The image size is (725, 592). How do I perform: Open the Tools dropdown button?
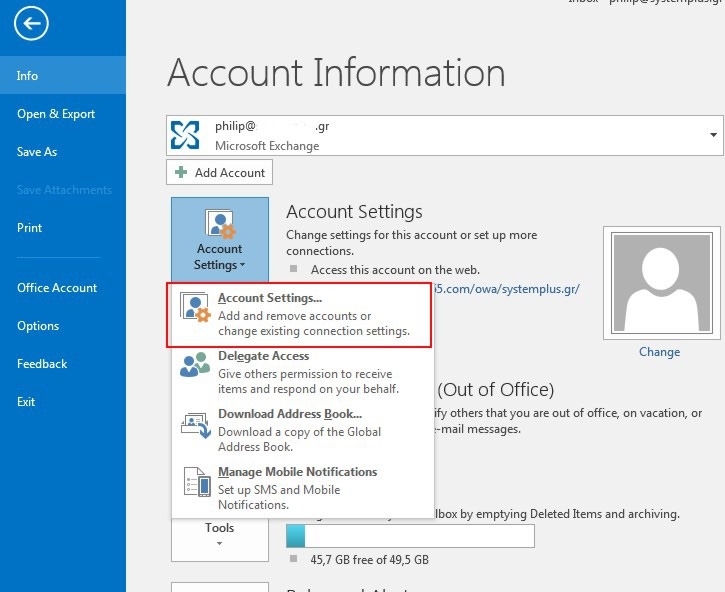(220, 539)
